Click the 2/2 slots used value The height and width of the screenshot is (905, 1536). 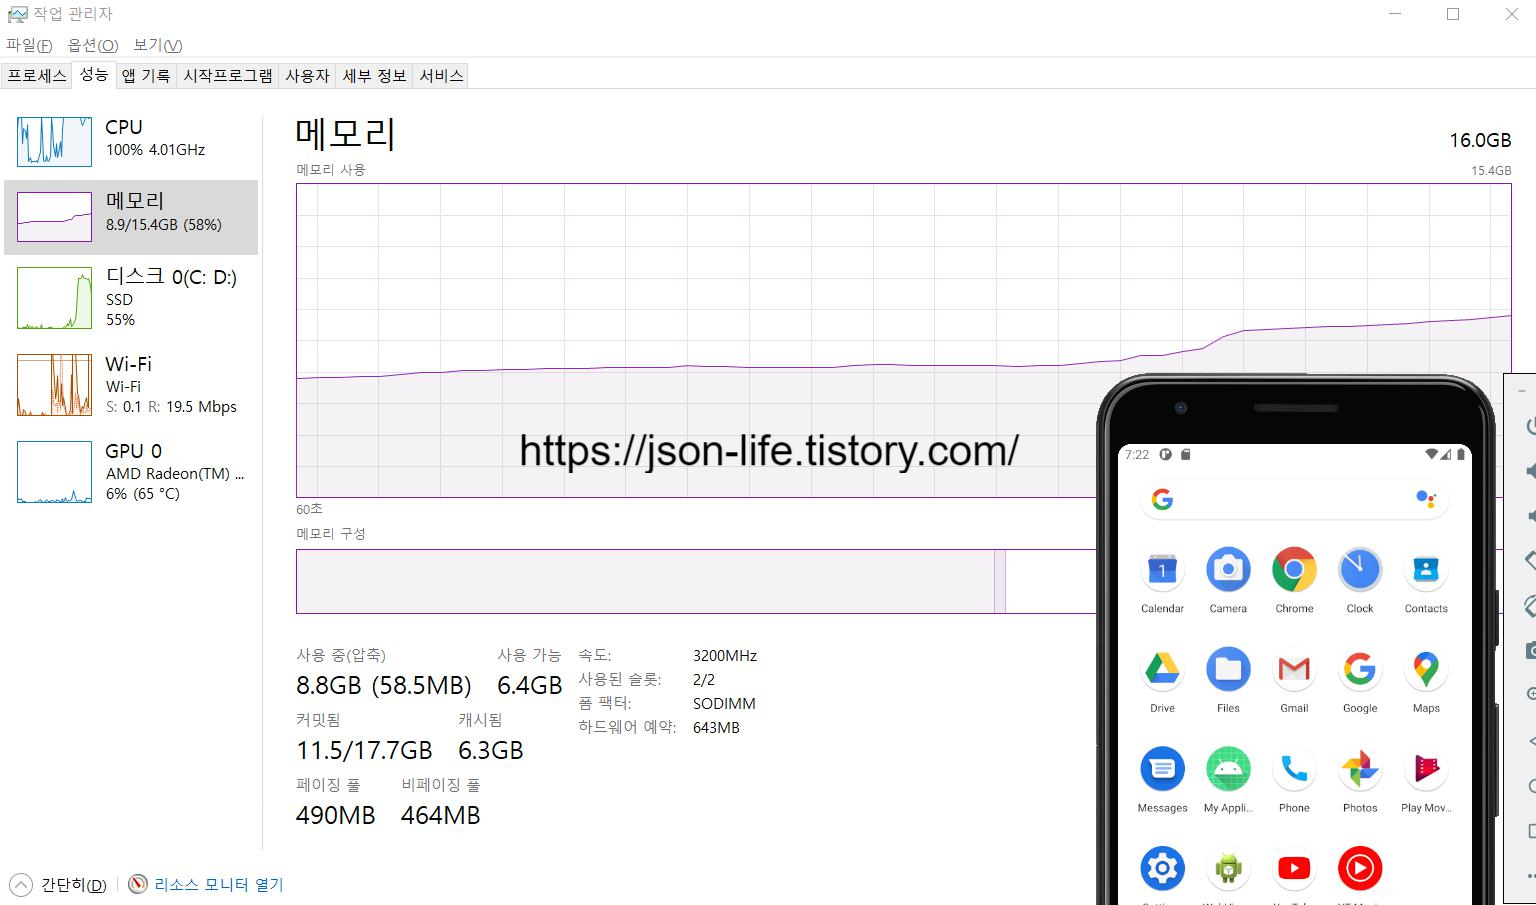(x=704, y=680)
